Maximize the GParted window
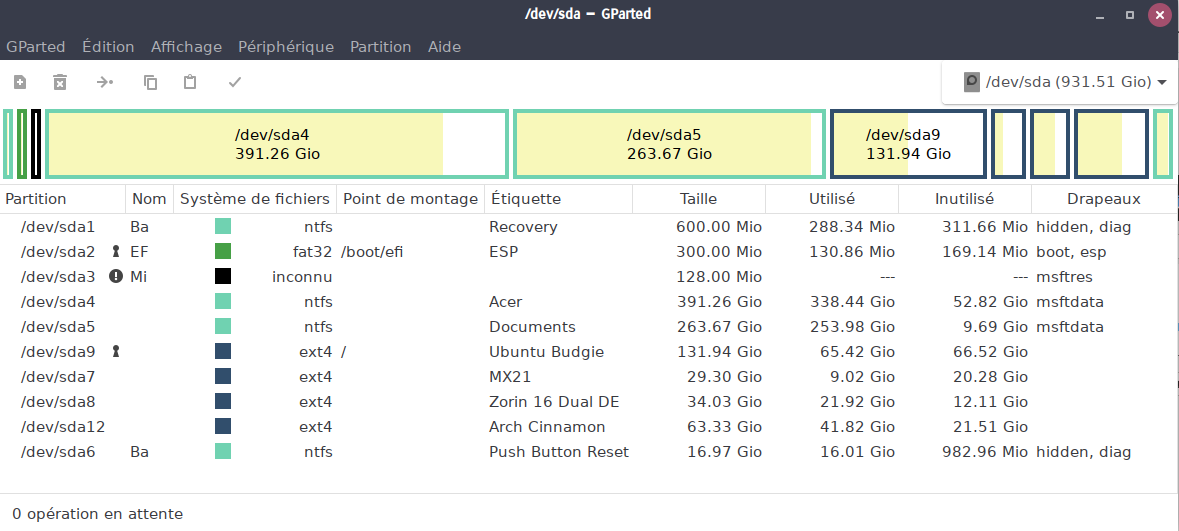The image size is (1179, 531). [1130, 15]
